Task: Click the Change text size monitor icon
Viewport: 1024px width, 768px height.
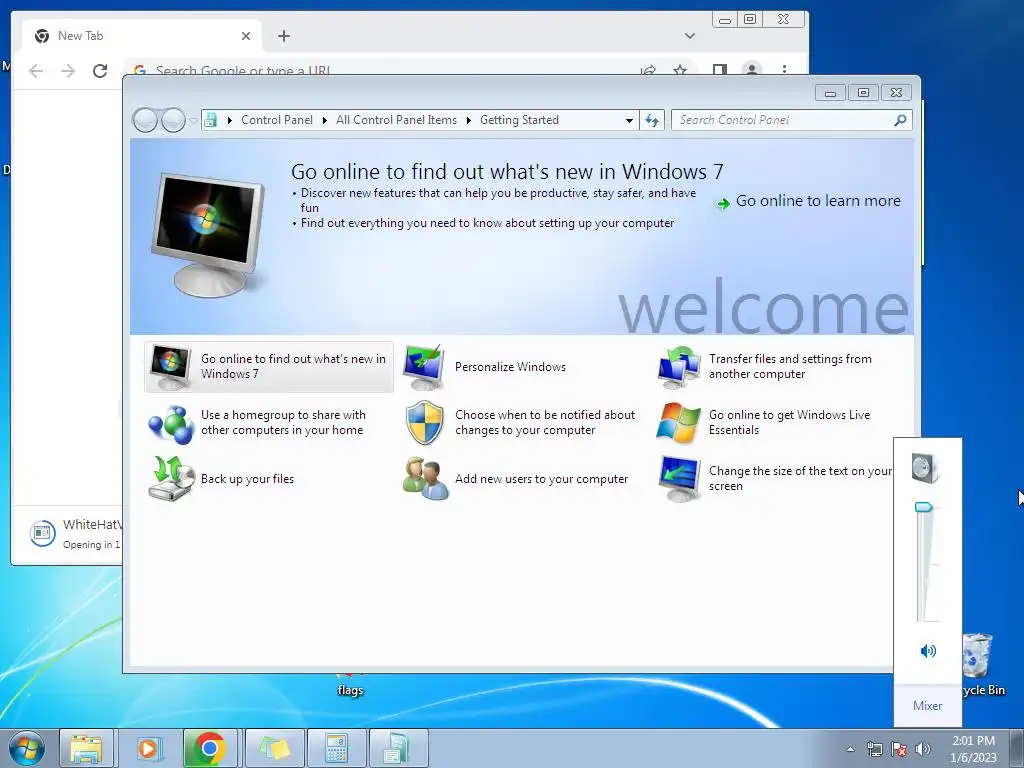Action: [679, 479]
